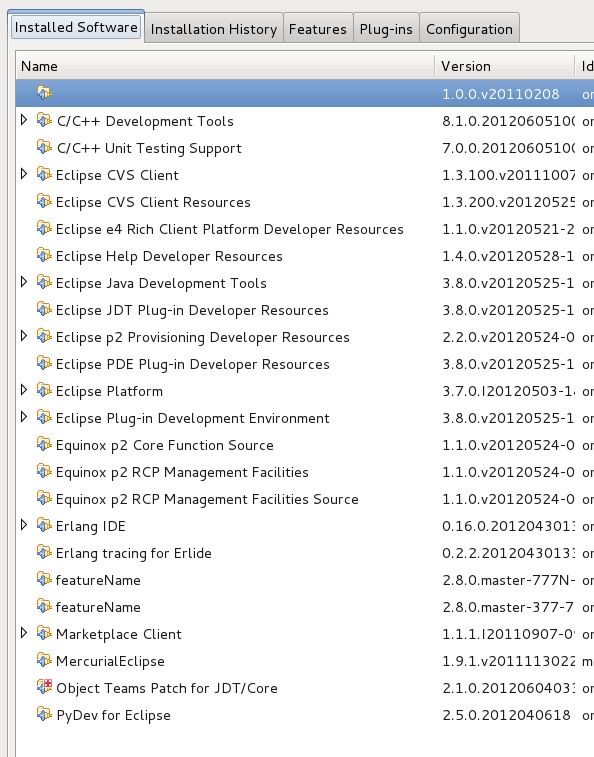Click the MercurialEclipse feature icon
594x757 pixels.
tap(44, 660)
